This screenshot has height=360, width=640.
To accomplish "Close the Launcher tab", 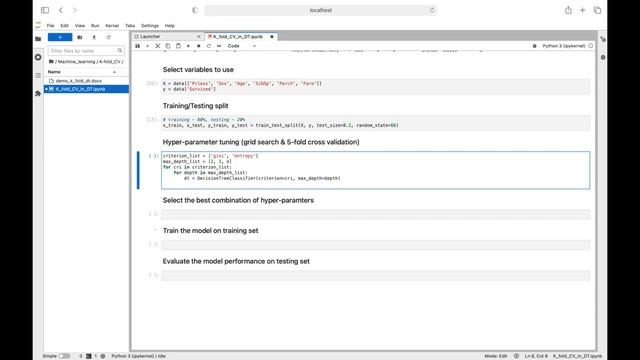I will pyautogui.click(x=199, y=37).
